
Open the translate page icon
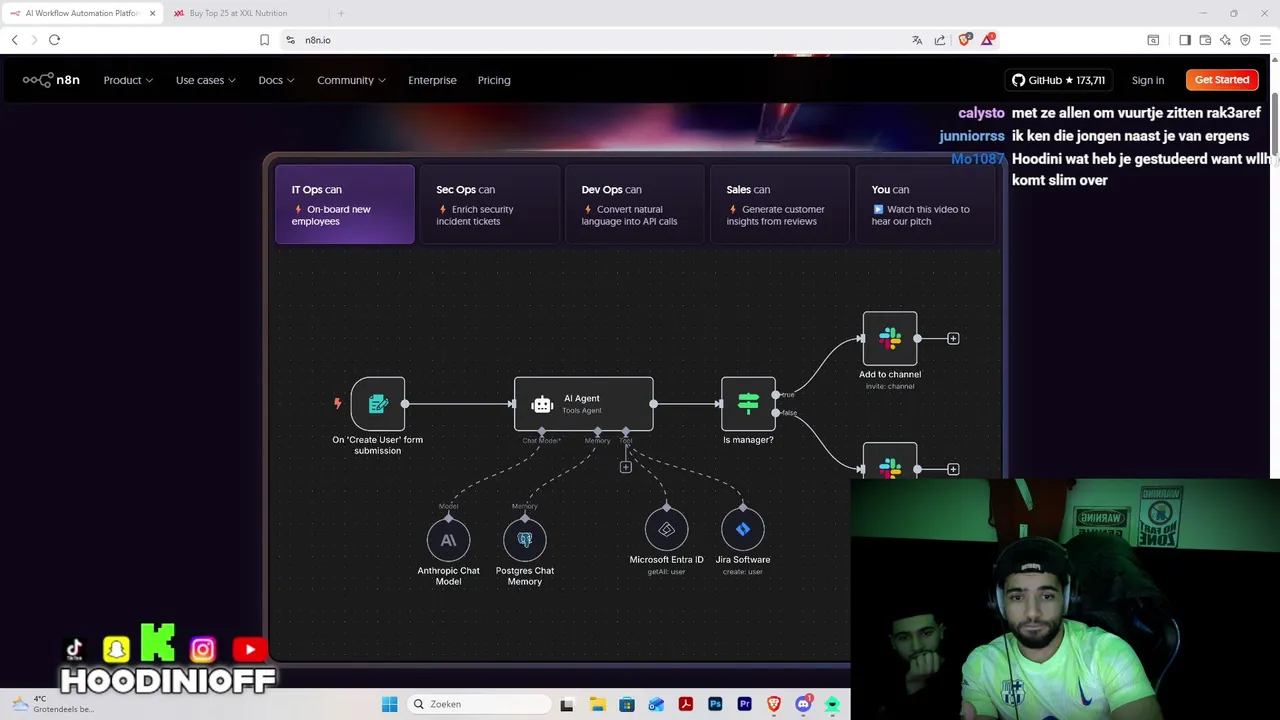pos(917,40)
